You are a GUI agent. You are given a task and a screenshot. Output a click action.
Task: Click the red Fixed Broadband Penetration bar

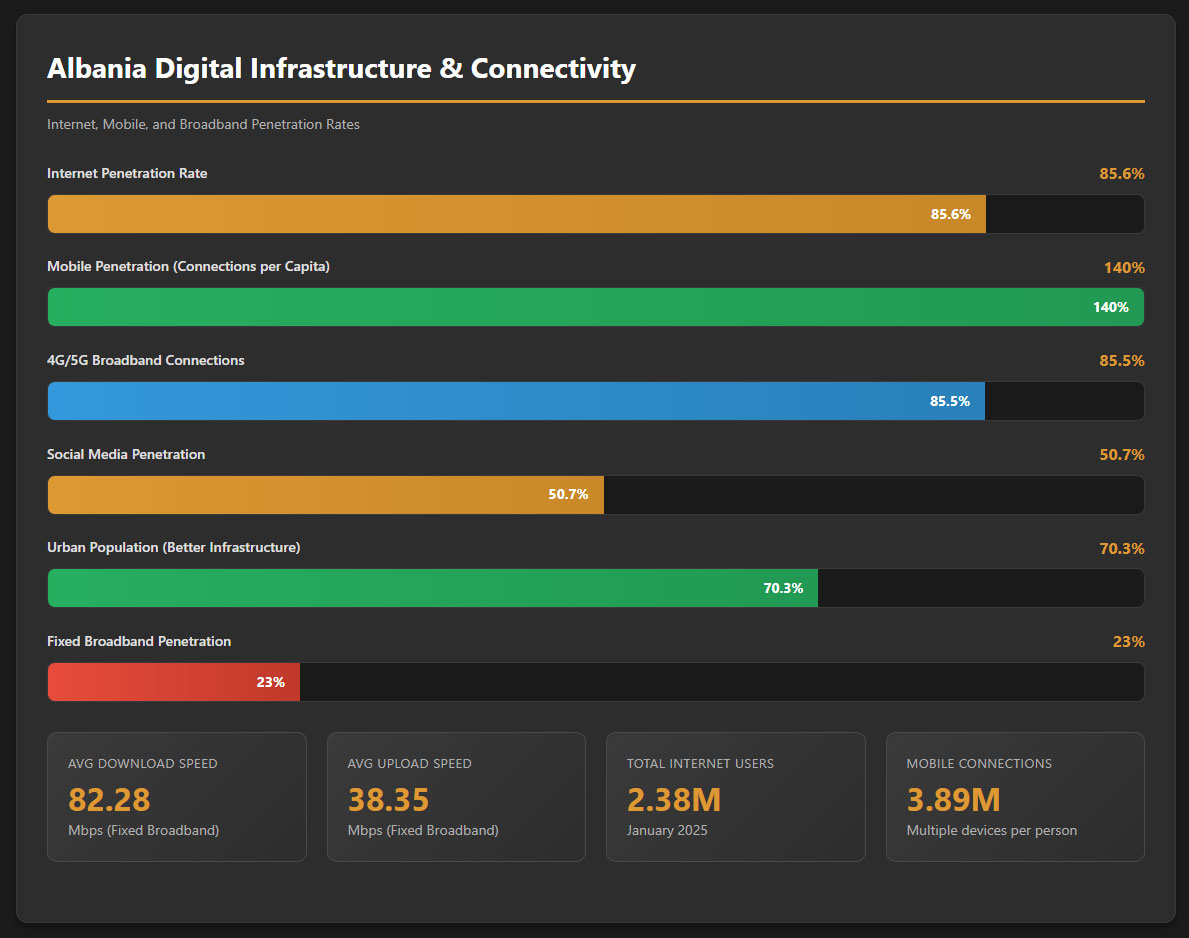point(173,682)
